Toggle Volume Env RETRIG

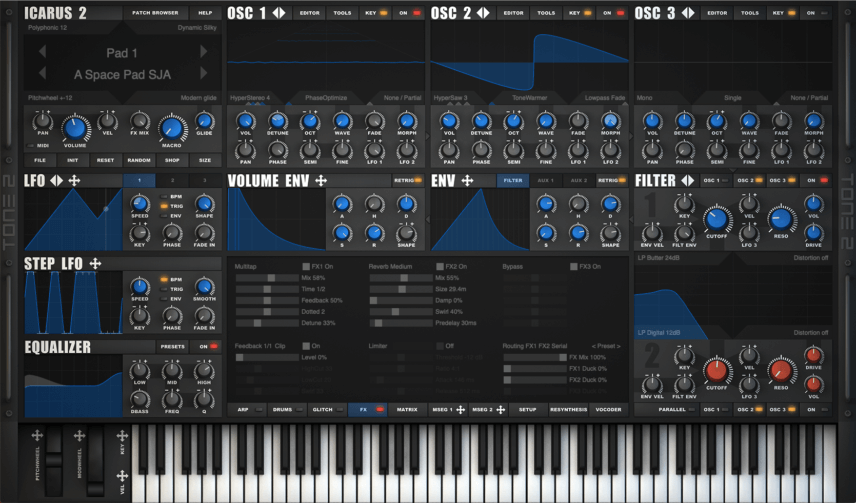click(408, 180)
